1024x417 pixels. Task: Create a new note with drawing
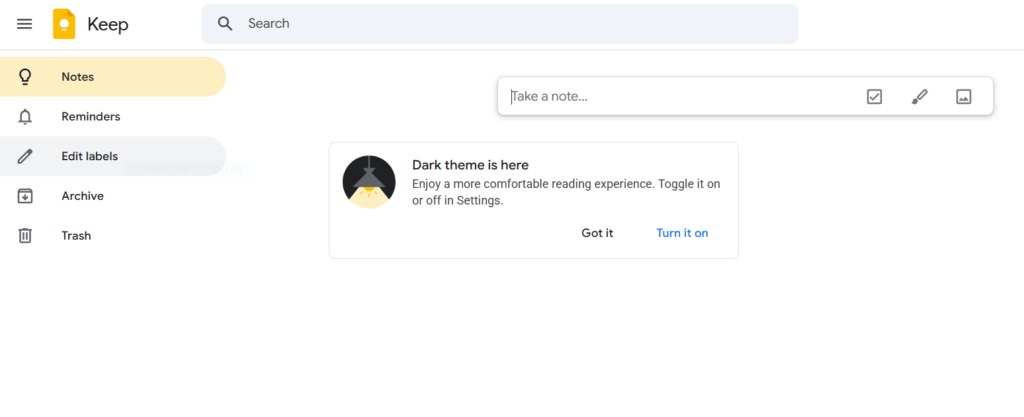(x=920, y=97)
